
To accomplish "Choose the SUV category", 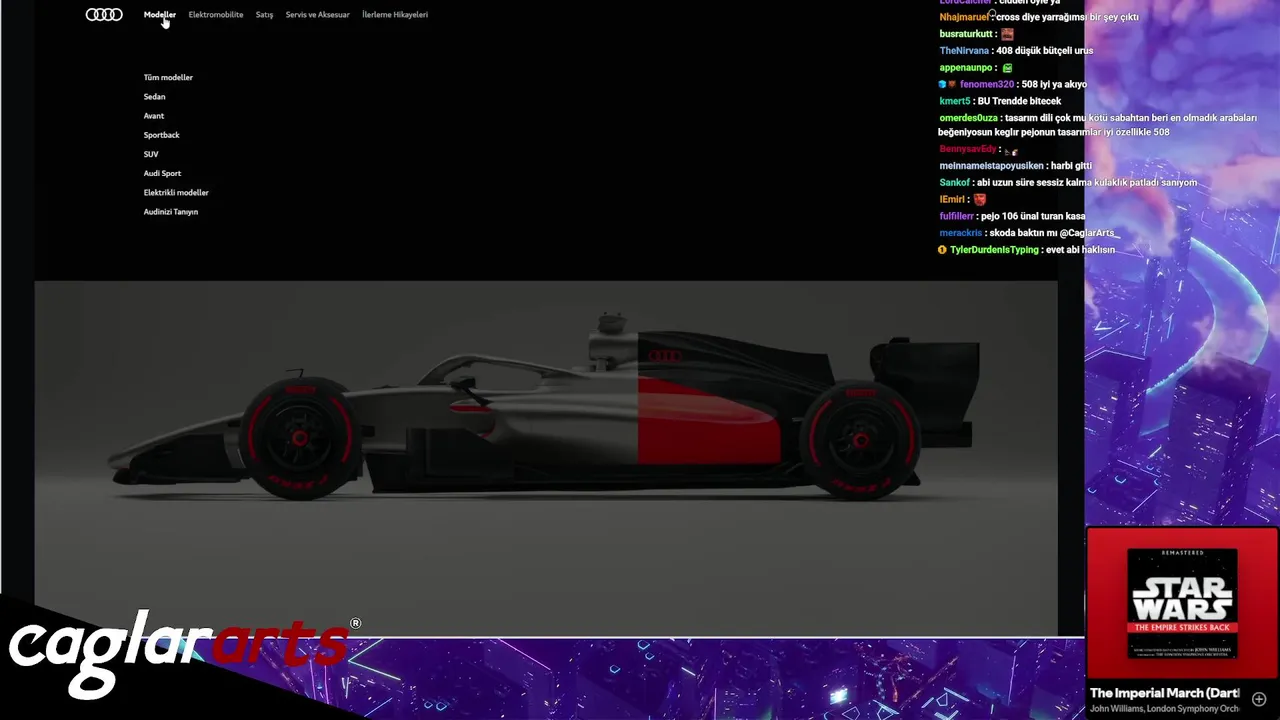I will [x=151, y=154].
